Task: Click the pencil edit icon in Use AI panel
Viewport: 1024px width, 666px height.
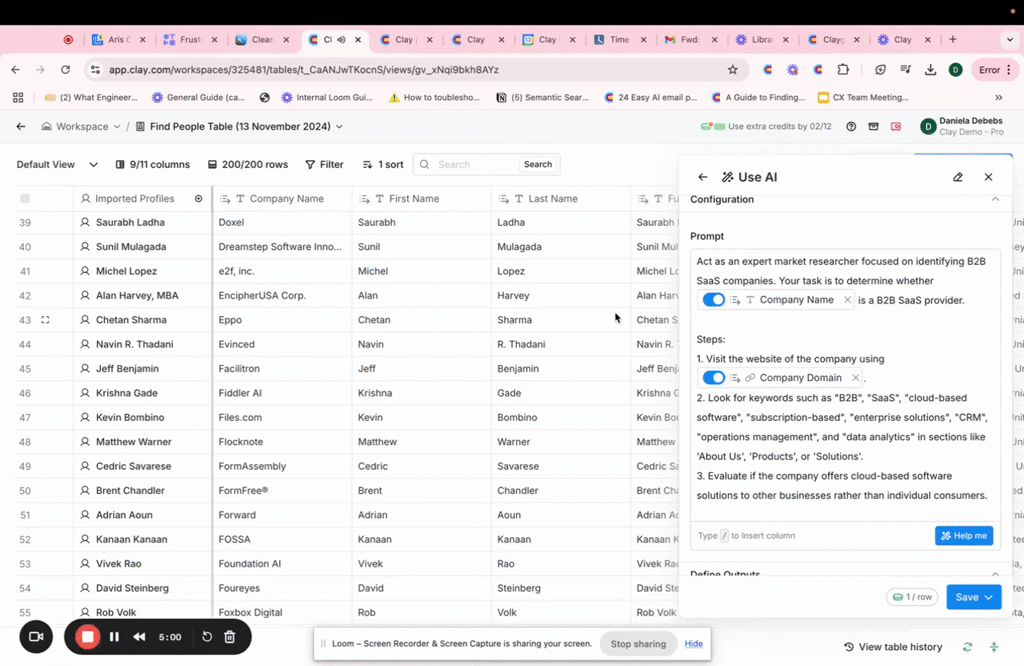Action: [x=958, y=177]
